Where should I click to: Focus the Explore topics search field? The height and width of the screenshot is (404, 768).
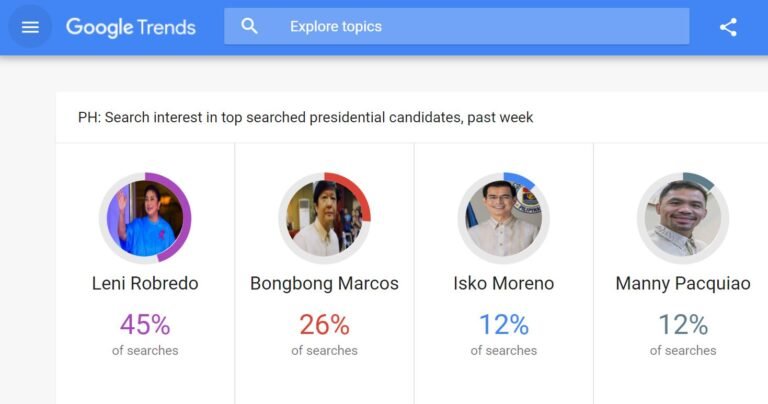click(456, 26)
